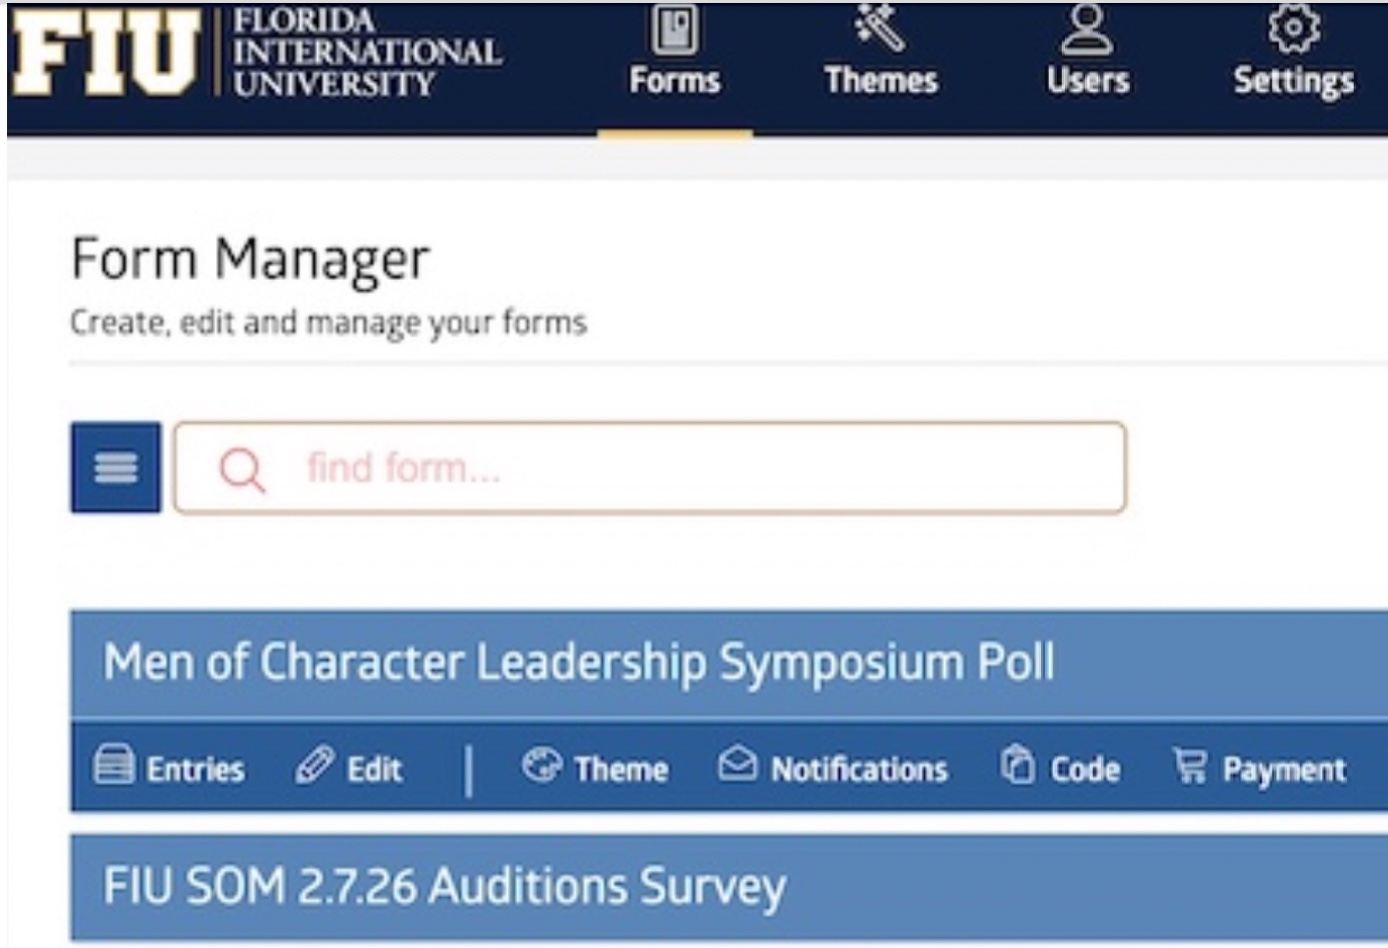The height and width of the screenshot is (948, 1388).
Task: Click the Code clipboard icon
Action: click(1017, 766)
